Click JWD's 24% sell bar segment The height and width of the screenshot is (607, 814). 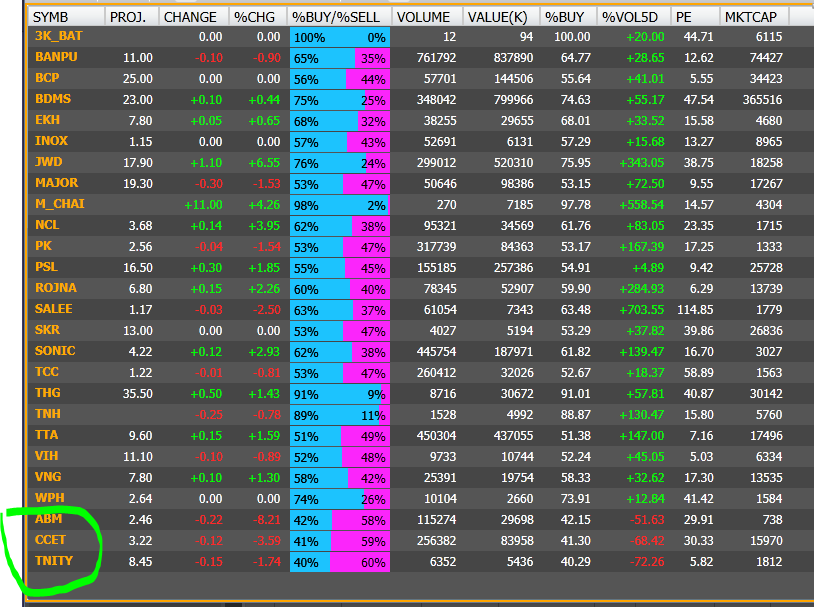point(378,163)
